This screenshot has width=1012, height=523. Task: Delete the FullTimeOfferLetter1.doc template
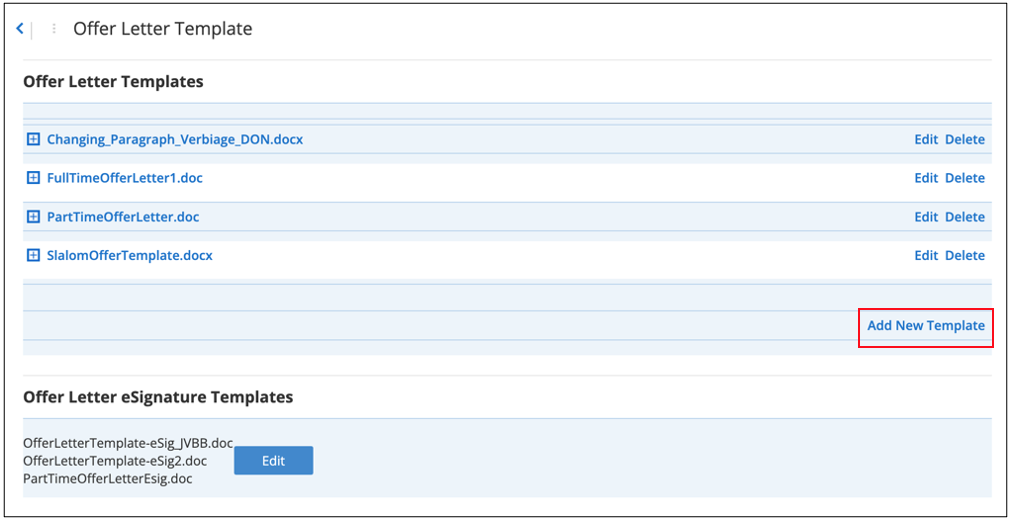965,178
